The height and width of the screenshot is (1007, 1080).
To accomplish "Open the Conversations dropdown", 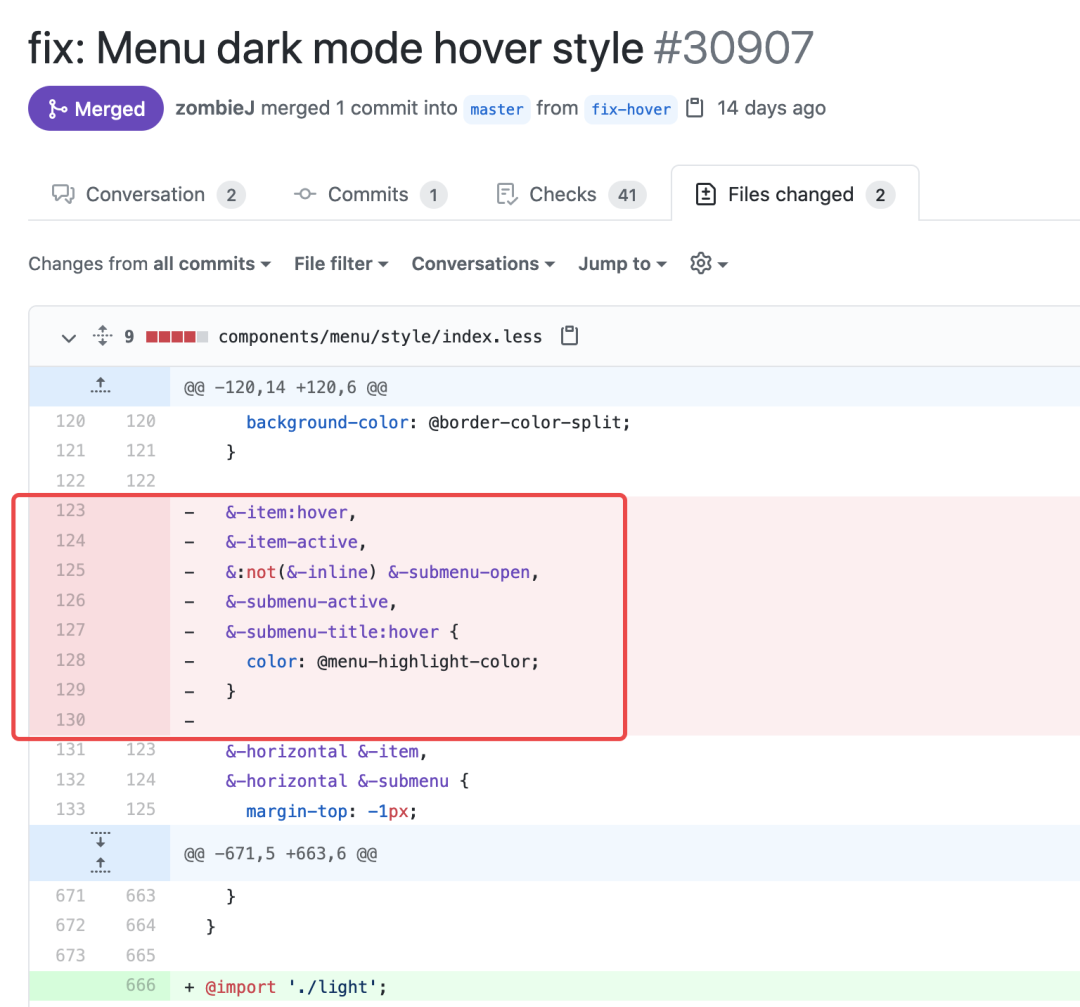I will point(482,264).
